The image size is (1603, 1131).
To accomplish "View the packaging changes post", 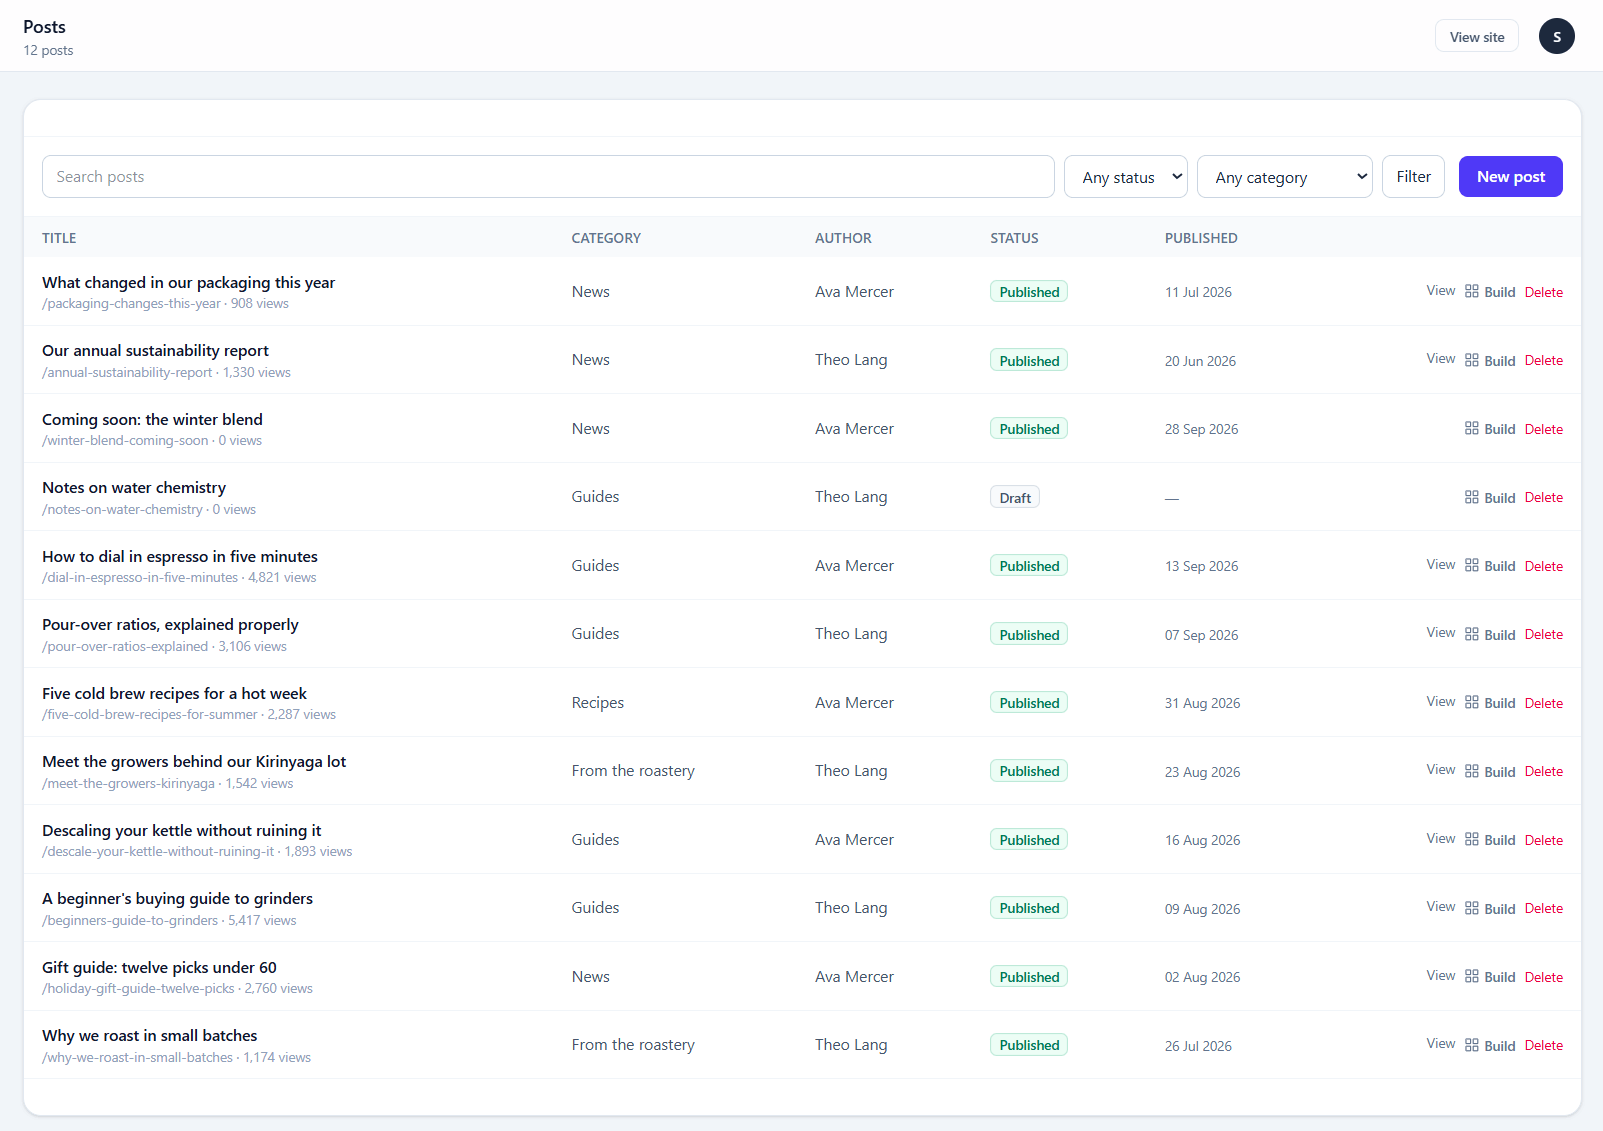I will (1441, 291).
